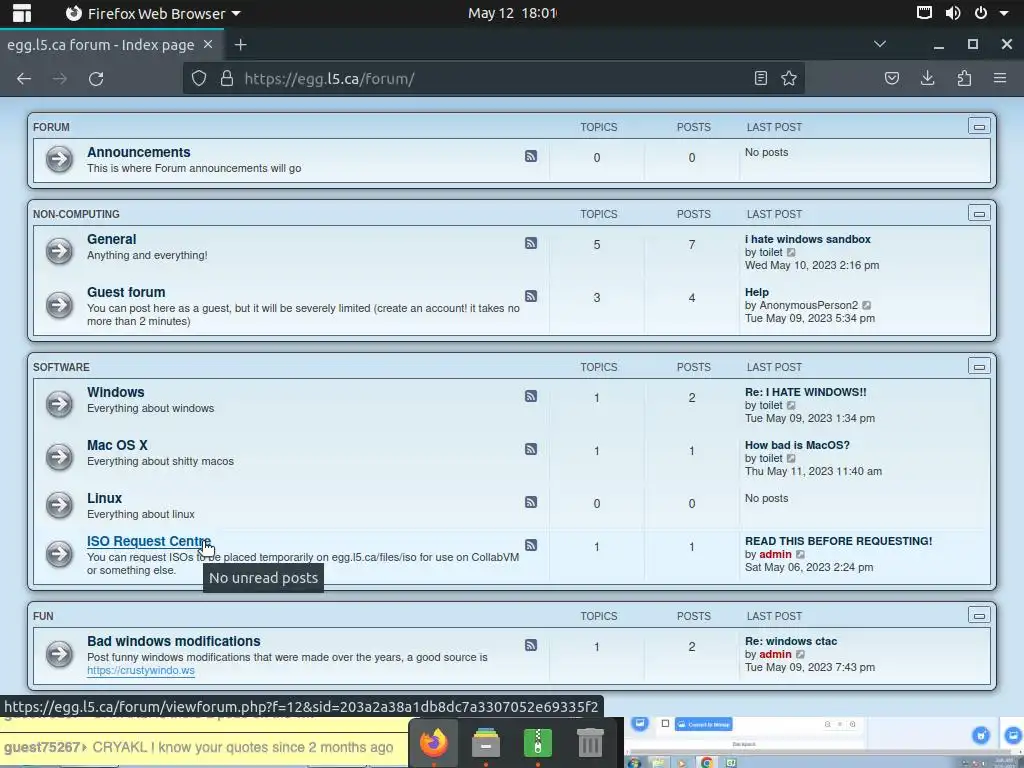1024x768 pixels.
Task: Click the General forum status arrow icon
Action: pyautogui.click(x=59, y=251)
